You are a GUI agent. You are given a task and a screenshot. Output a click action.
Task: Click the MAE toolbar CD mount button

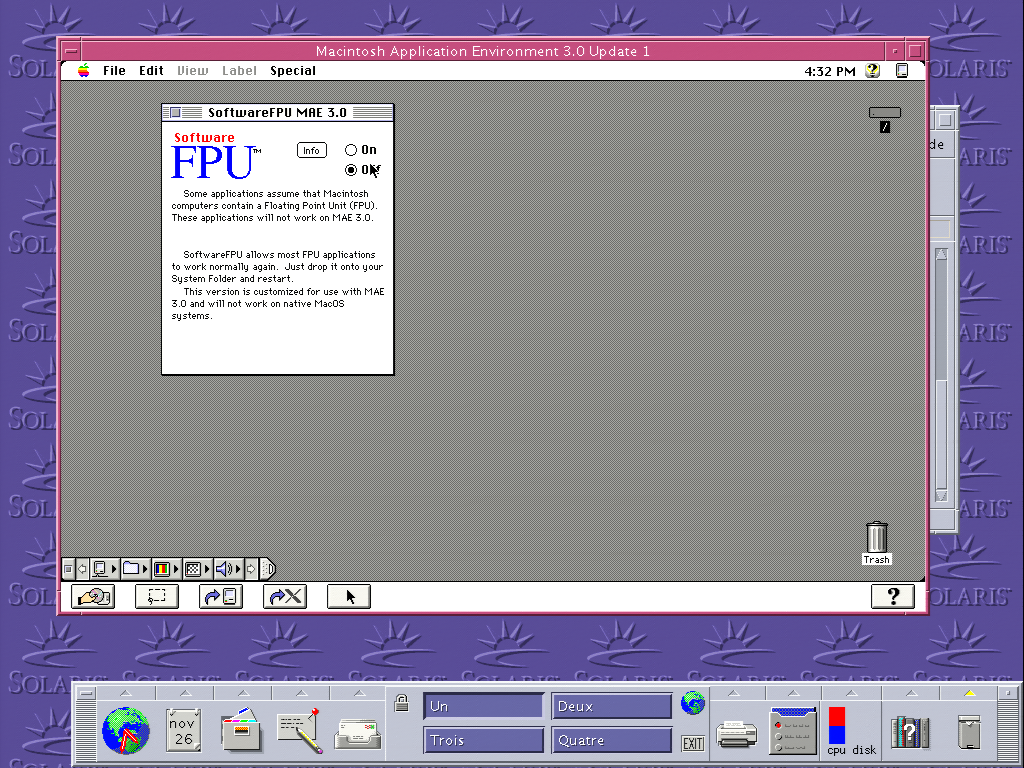pos(93,596)
